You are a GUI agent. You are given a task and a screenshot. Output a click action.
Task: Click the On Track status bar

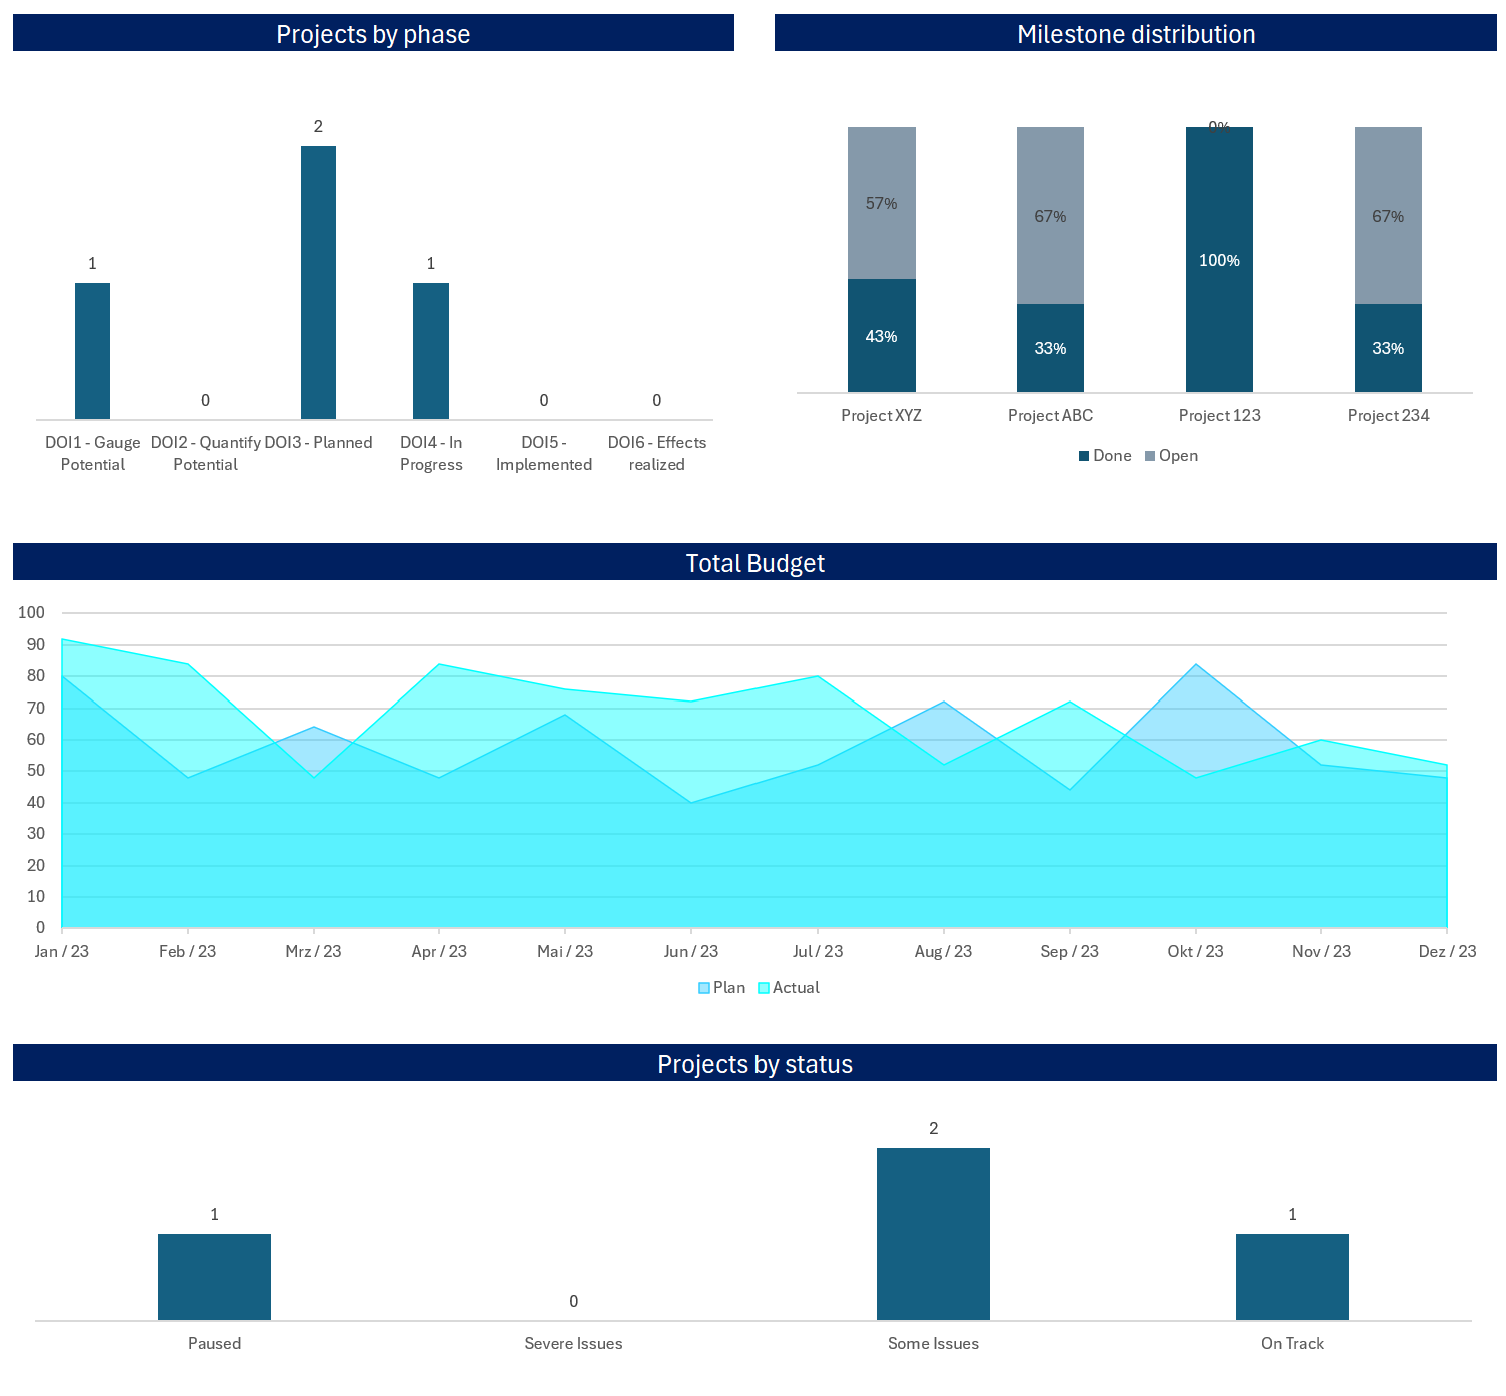point(1292,1276)
